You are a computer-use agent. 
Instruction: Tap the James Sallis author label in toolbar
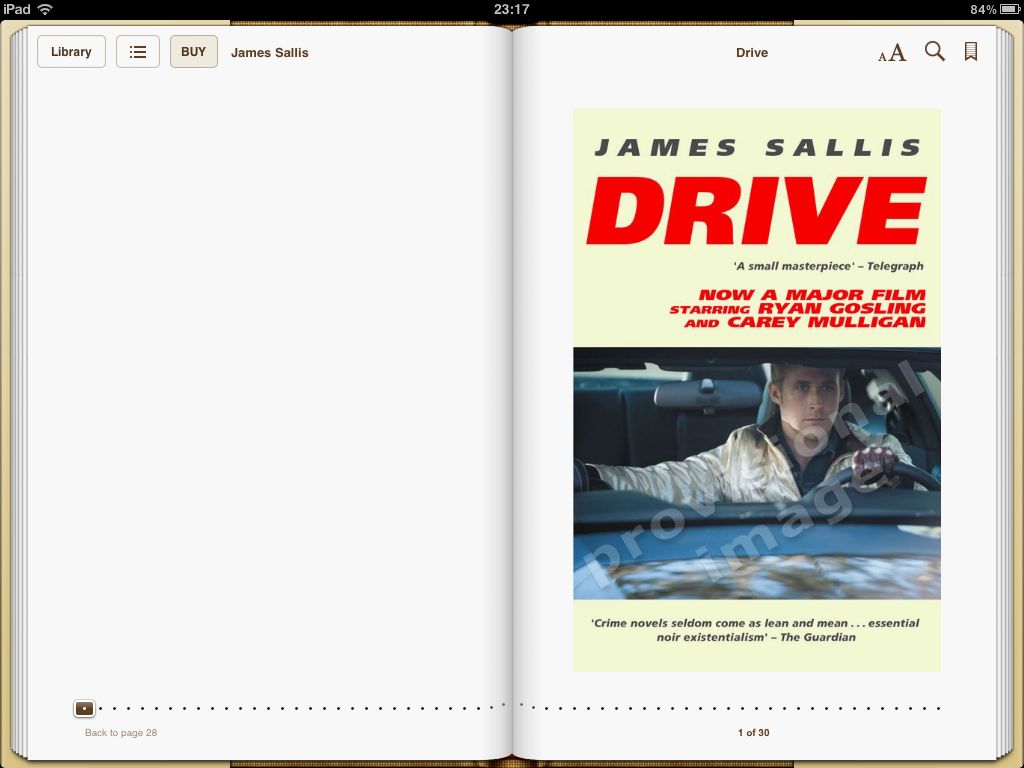269,53
